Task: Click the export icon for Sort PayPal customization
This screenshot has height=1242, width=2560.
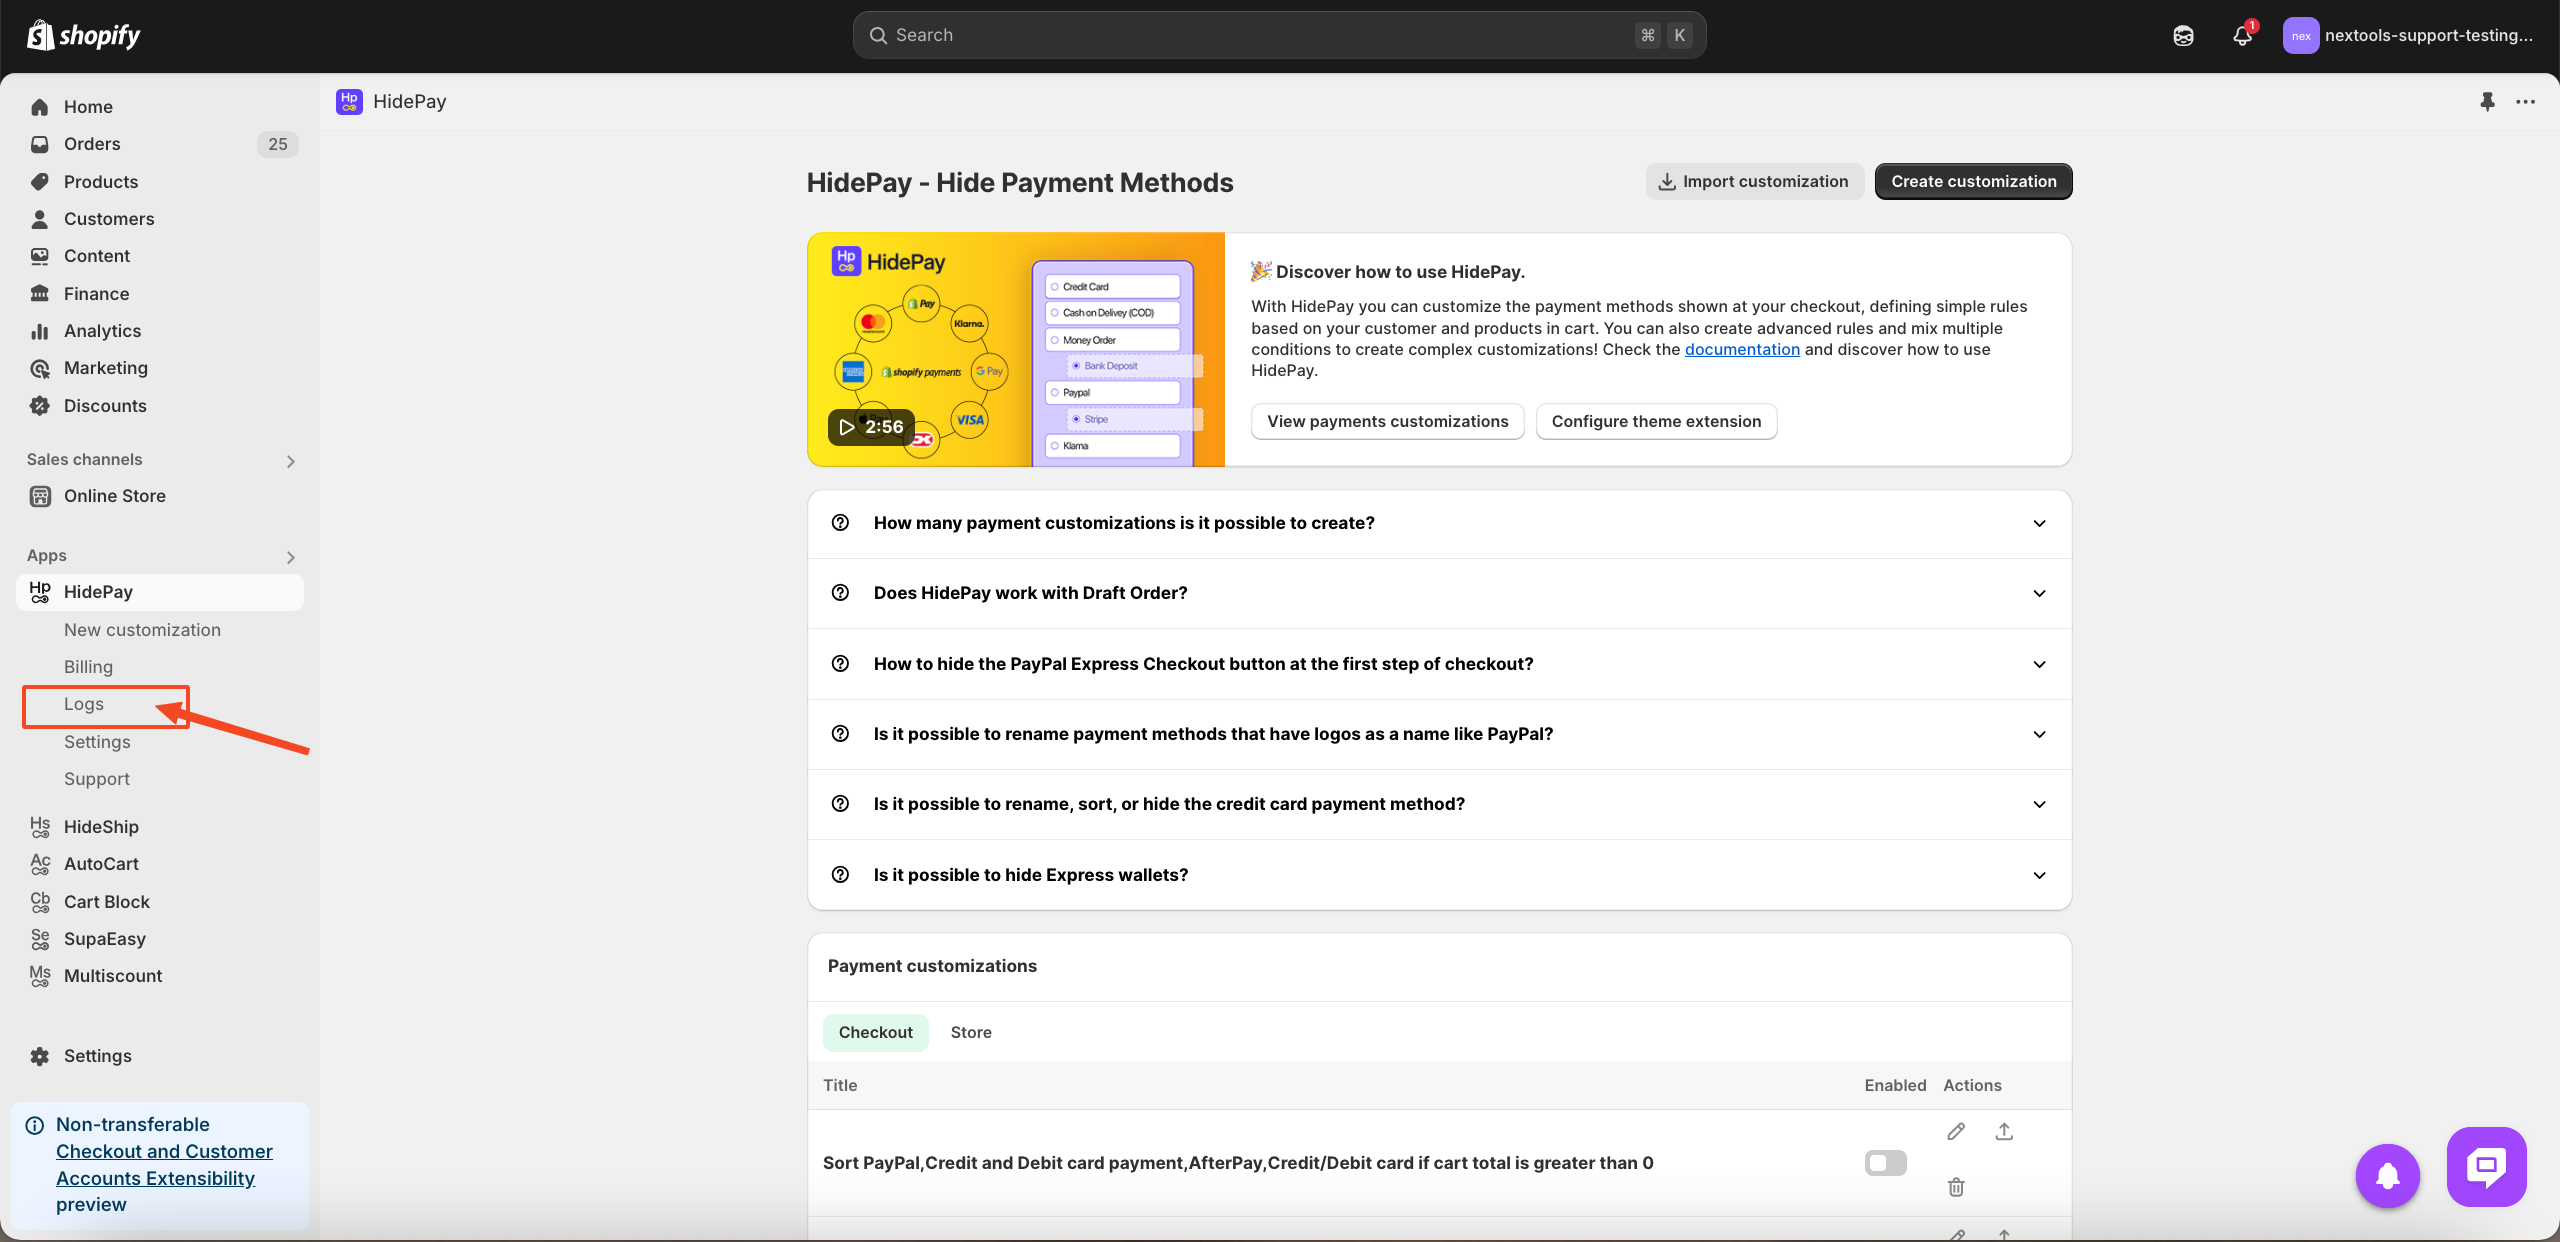Action: click(x=2004, y=1131)
